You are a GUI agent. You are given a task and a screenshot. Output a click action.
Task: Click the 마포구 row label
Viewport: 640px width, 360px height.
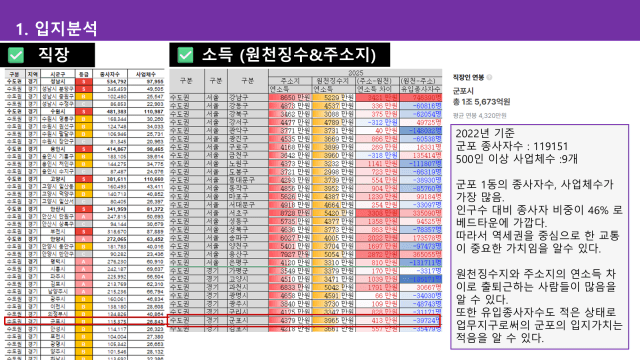click(248, 197)
